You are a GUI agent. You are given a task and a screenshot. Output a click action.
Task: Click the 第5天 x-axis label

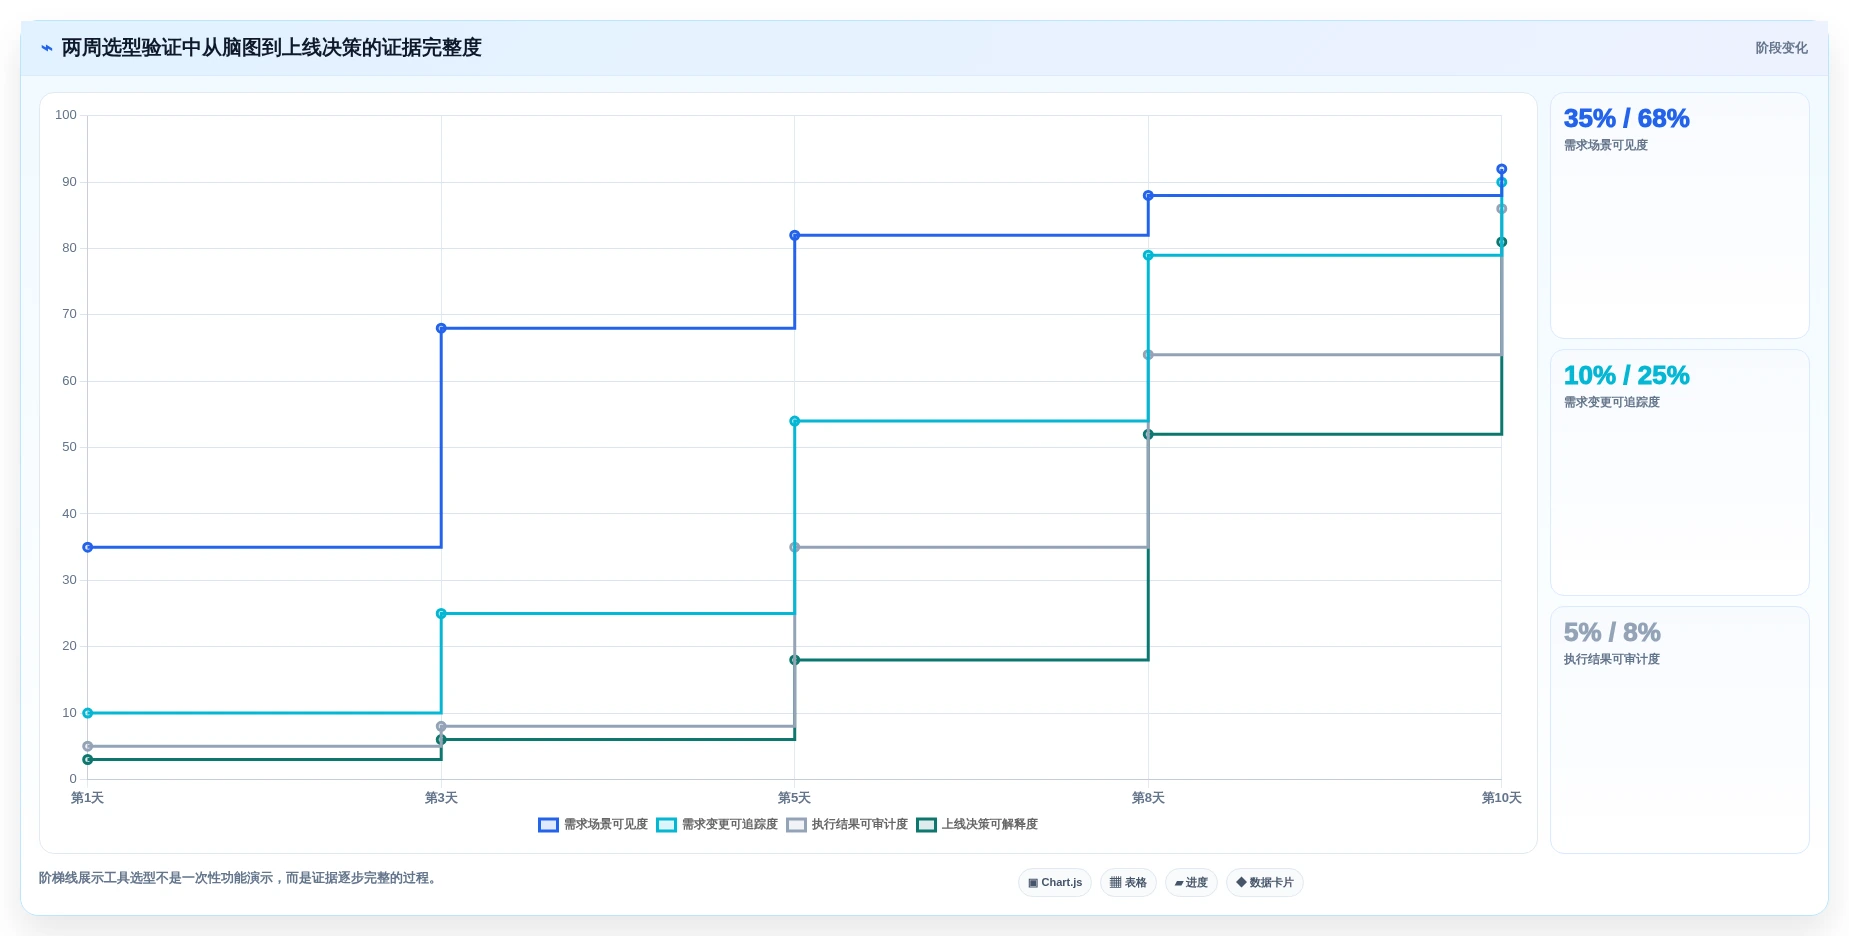pos(795,798)
